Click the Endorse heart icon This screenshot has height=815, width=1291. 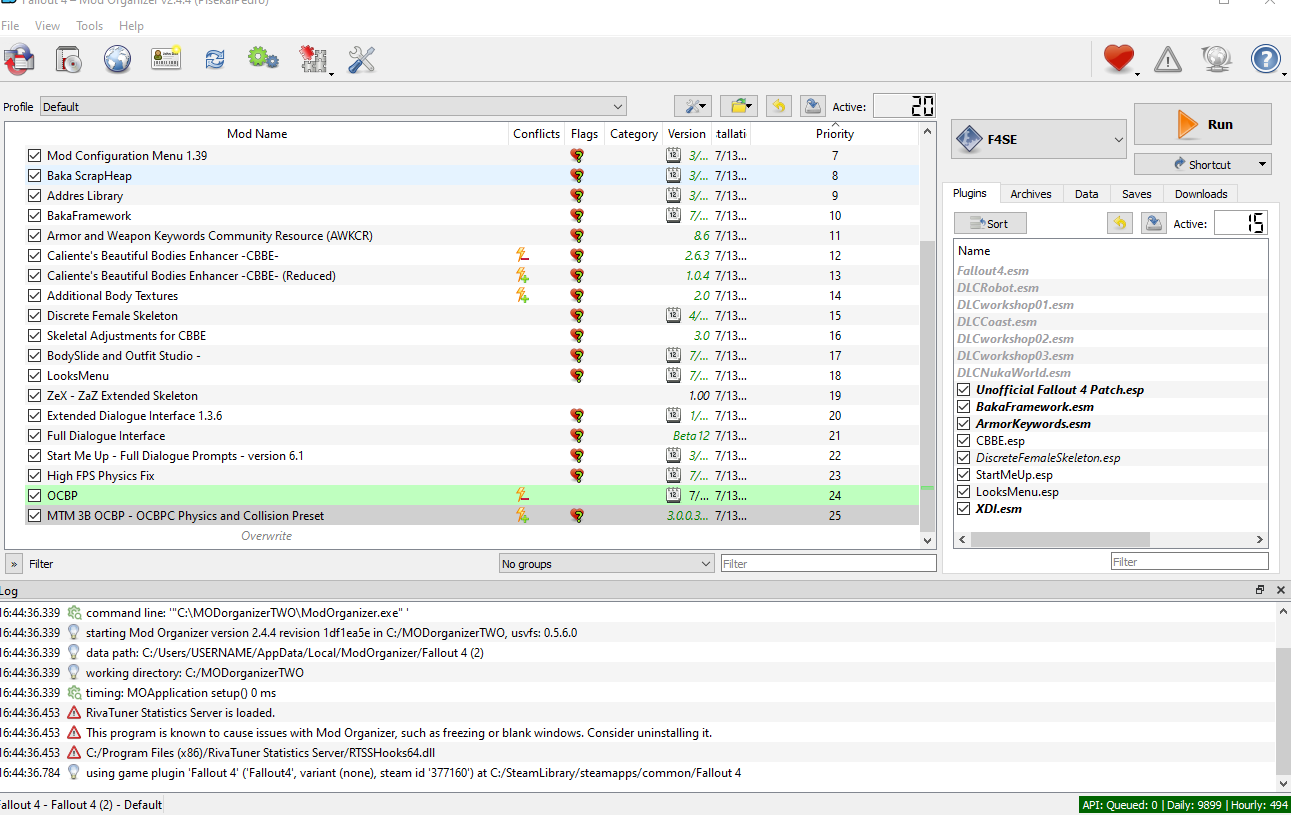[1118, 60]
